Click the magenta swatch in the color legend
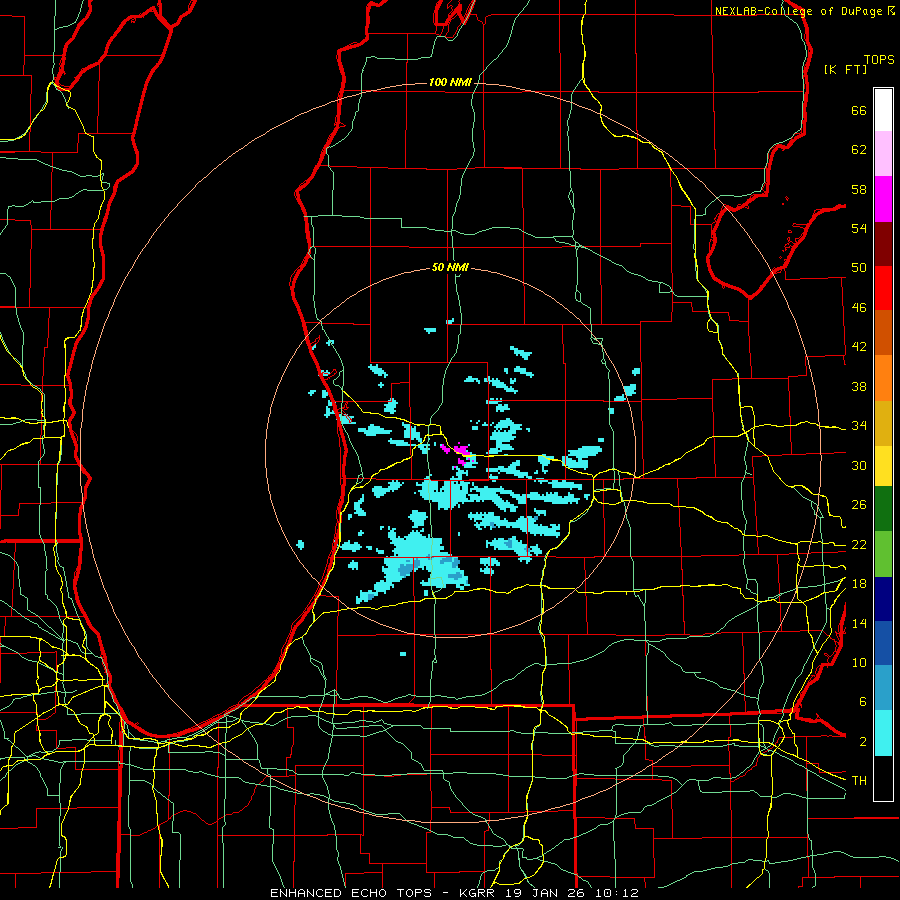 click(883, 199)
